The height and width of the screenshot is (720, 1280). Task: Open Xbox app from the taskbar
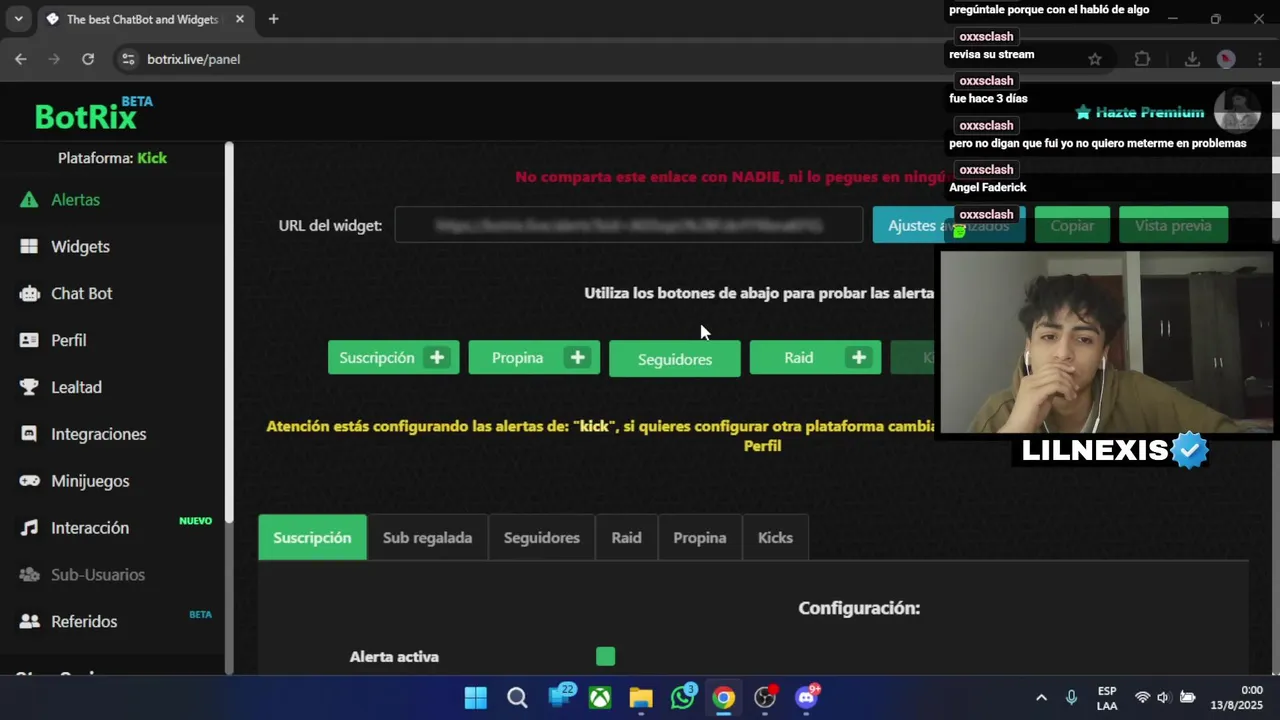pyautogui.click(x=600, y=697)
